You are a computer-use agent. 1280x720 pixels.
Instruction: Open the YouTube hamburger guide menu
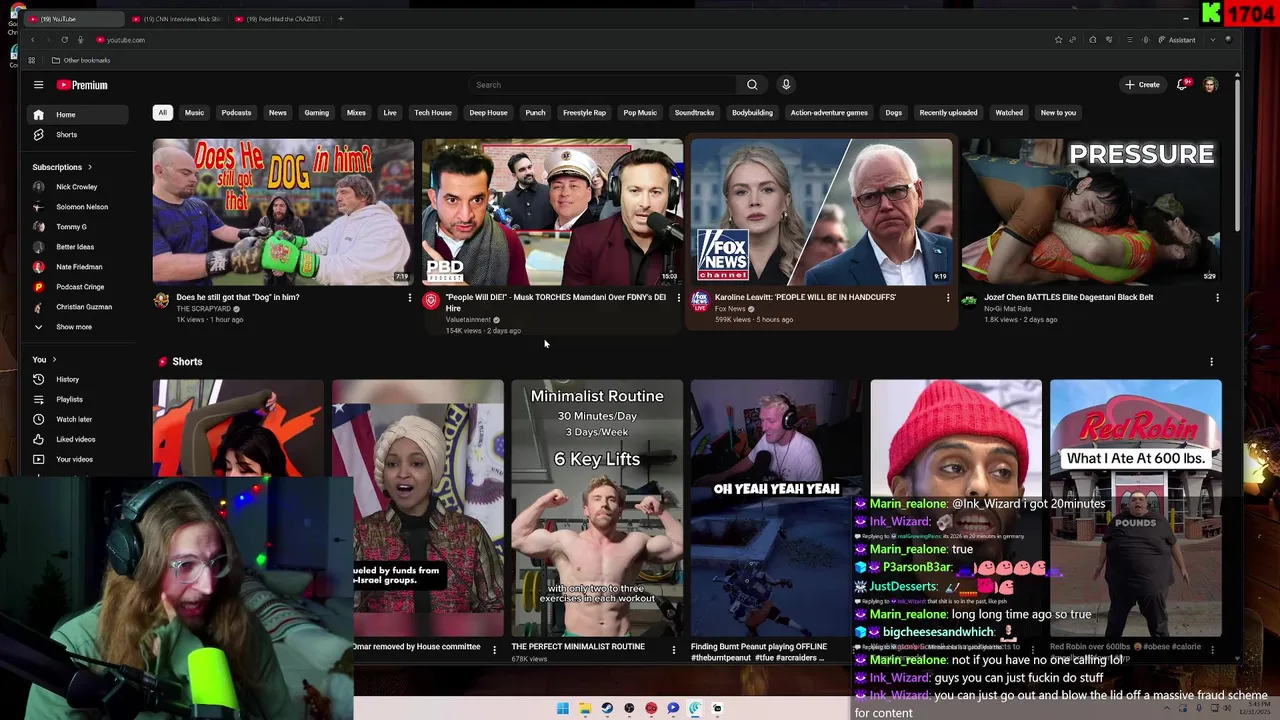[x=38, y=85]
